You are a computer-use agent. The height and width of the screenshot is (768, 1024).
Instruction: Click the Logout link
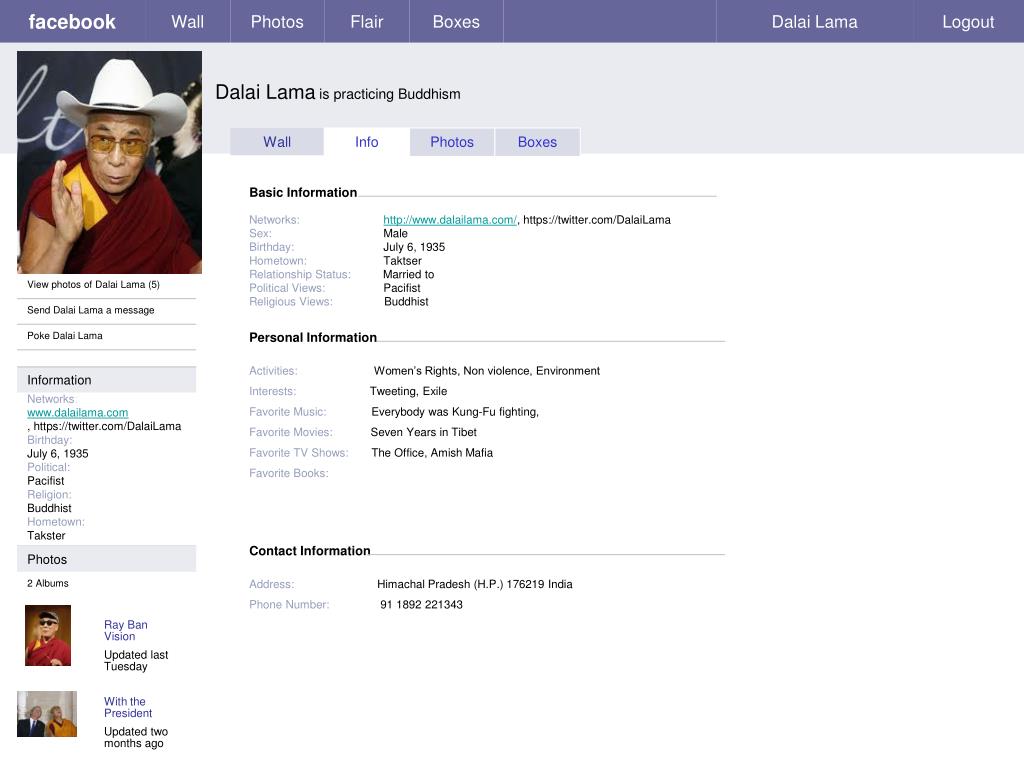(968, 22)
